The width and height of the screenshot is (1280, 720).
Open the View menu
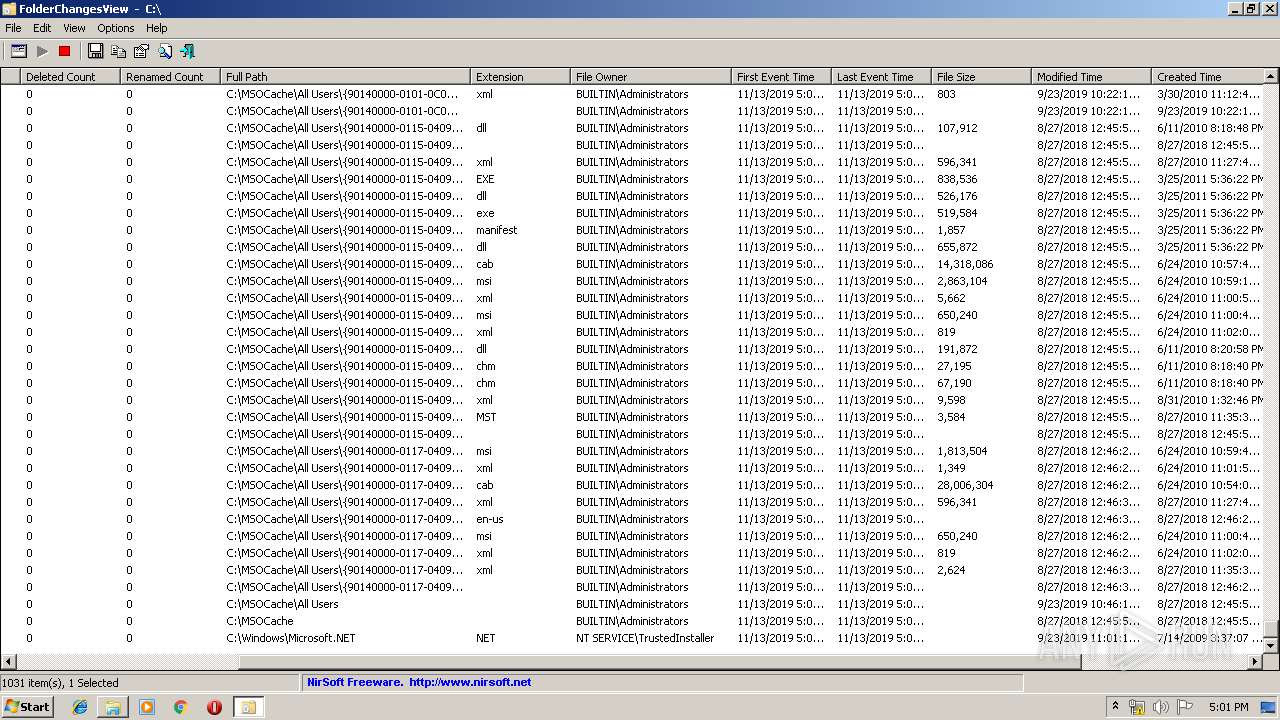pos(74,28)
